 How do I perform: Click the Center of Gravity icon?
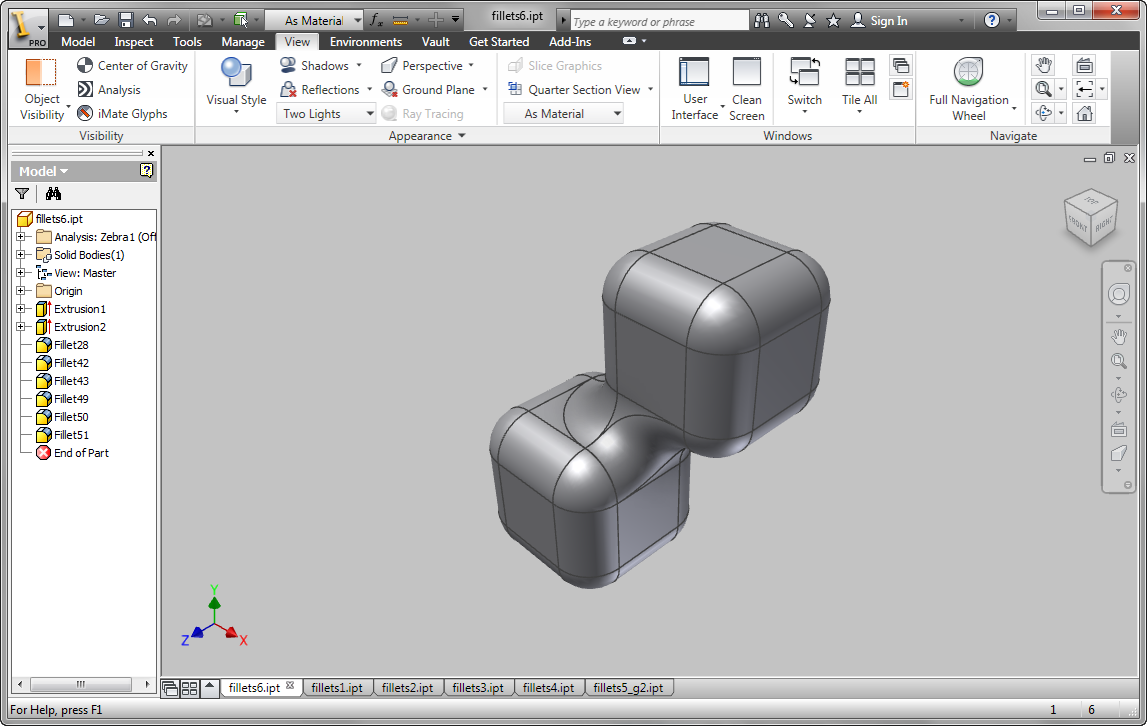(86, 66)
